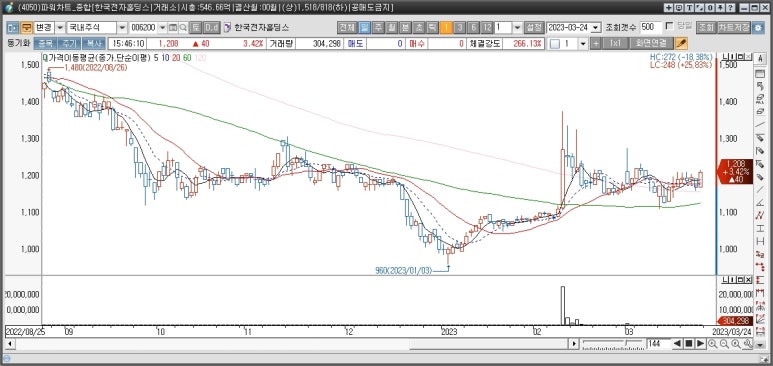Toggle the 당일 checkbox
This screenshot has width=773, height=366.
[x=669, y=26]
